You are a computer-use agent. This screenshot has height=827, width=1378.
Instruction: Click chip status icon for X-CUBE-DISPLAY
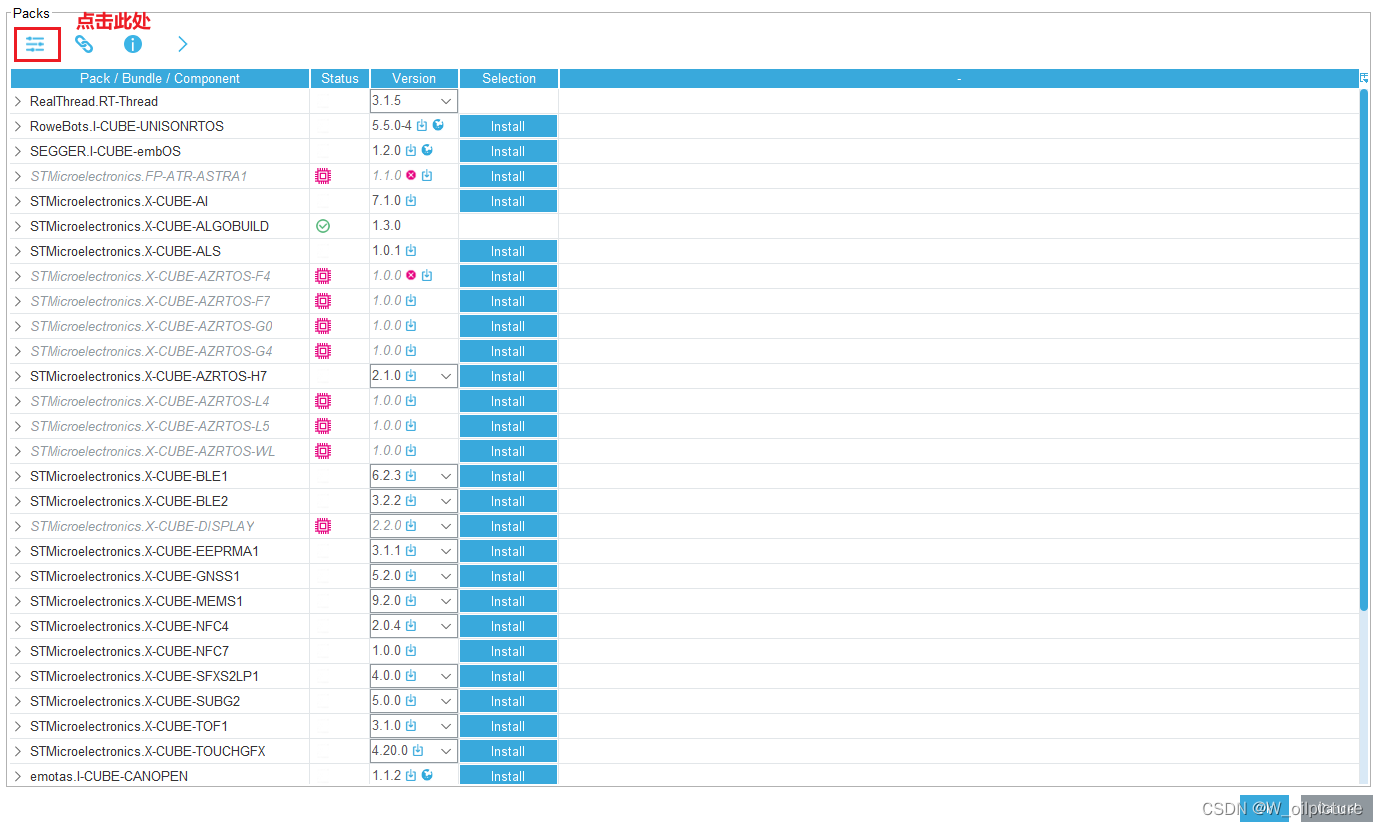pyautogui.click(x=323, y=526)
